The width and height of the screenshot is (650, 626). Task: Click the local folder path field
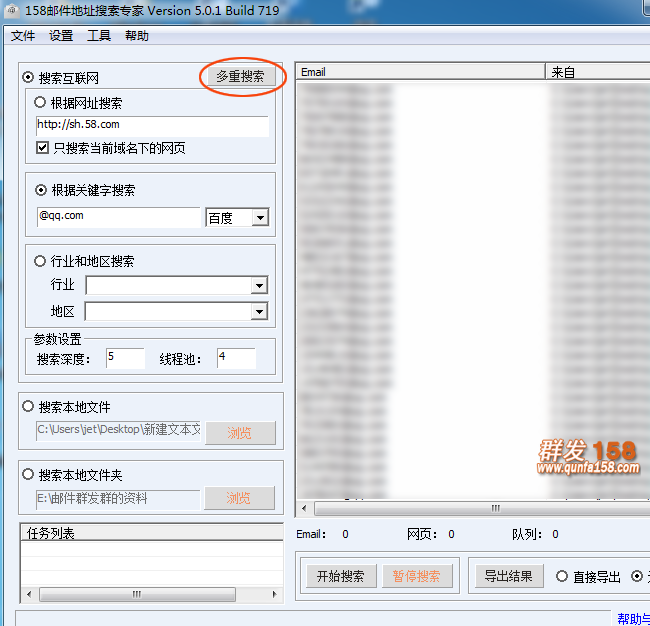coord(118,499)
